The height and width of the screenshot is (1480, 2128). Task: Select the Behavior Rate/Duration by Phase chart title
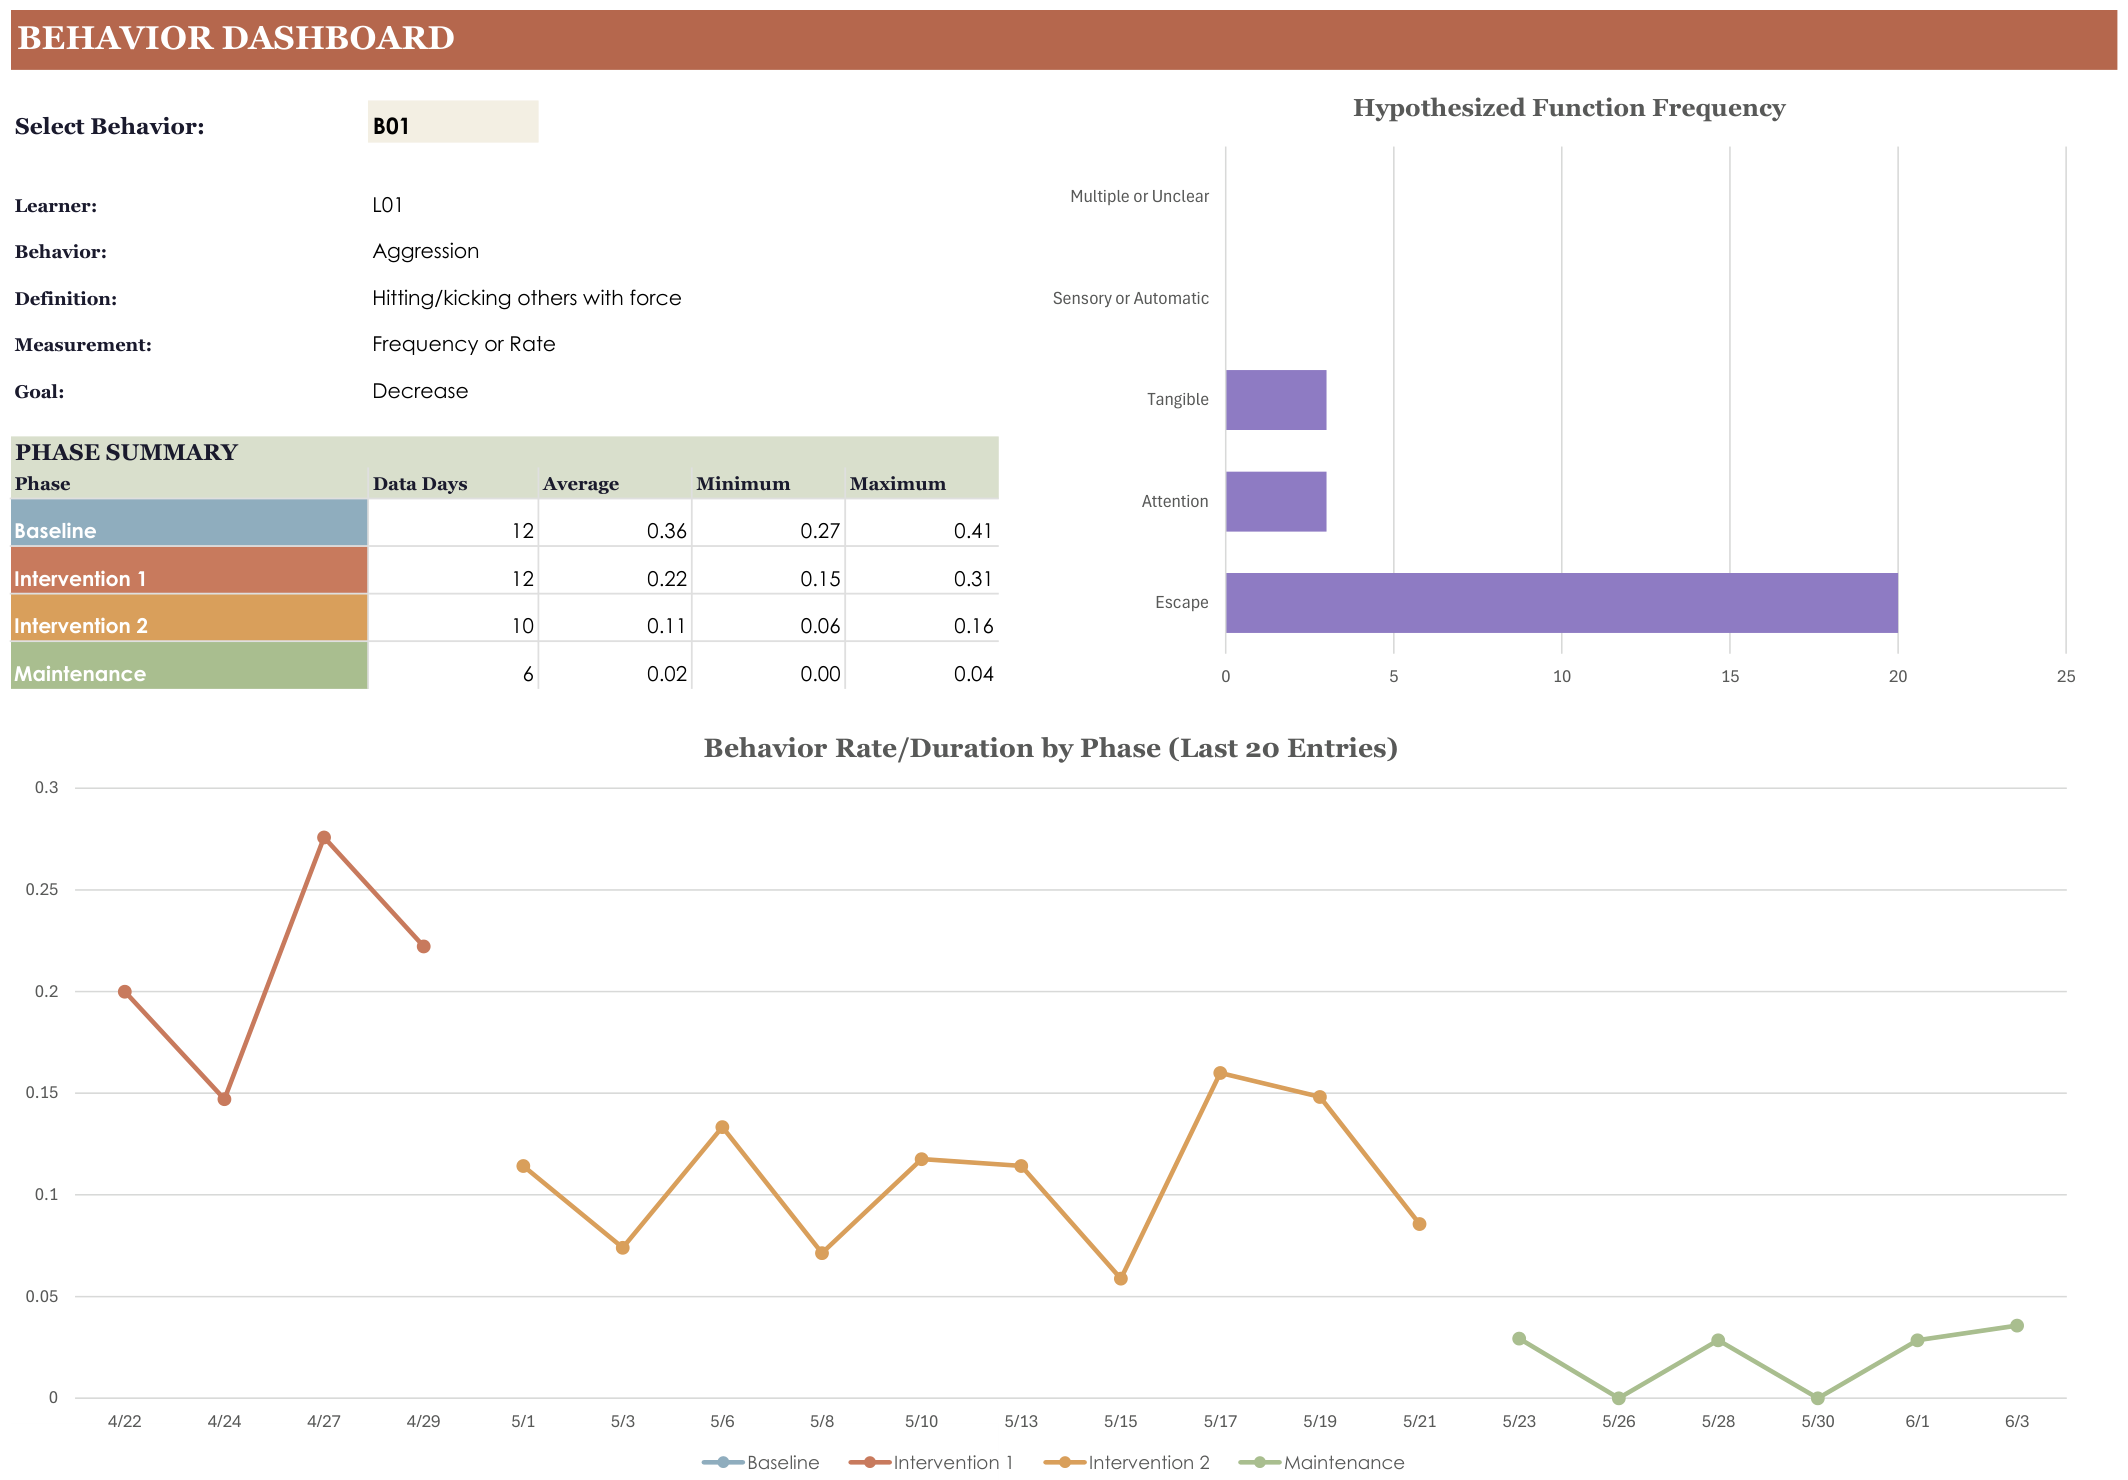pos(1050,748)
